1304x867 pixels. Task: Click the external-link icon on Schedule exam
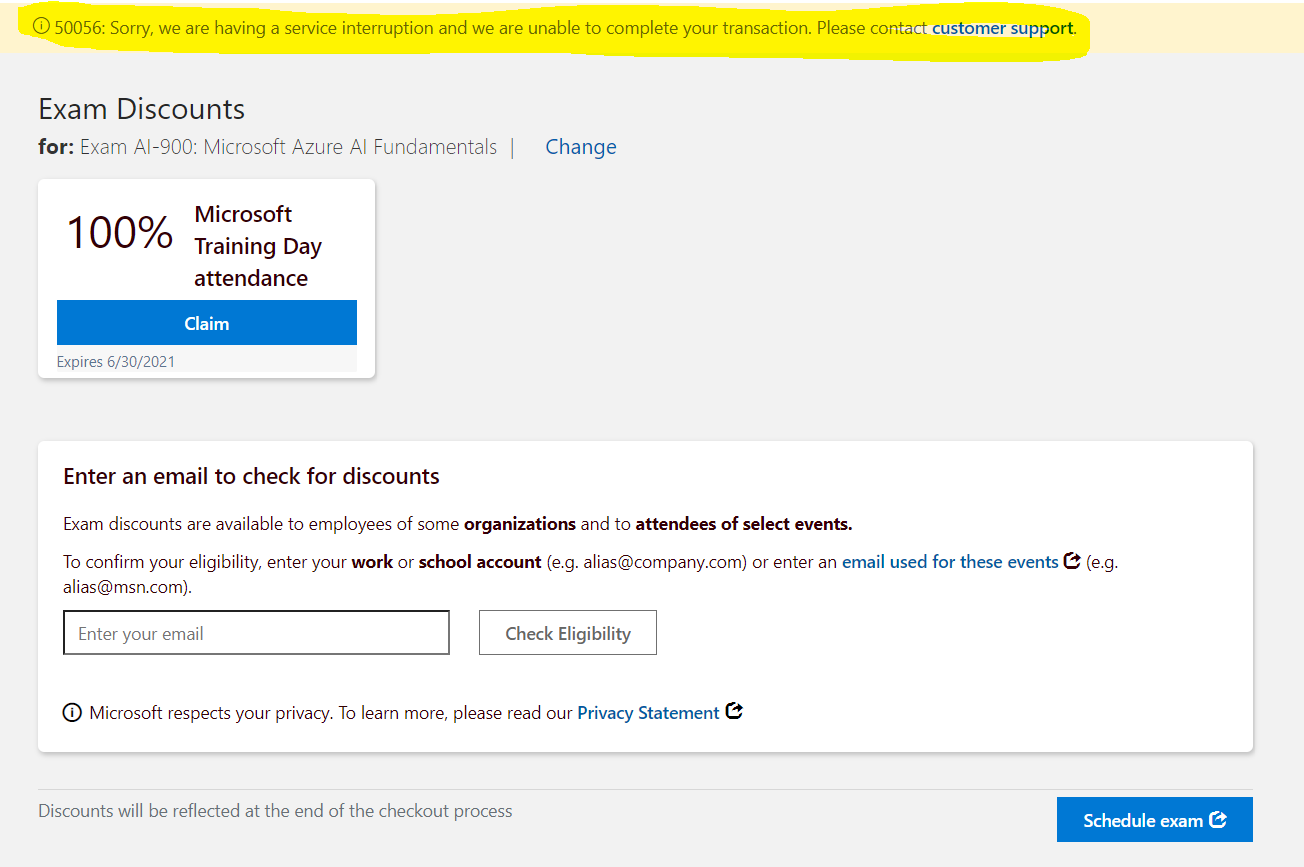(1218, 820)
